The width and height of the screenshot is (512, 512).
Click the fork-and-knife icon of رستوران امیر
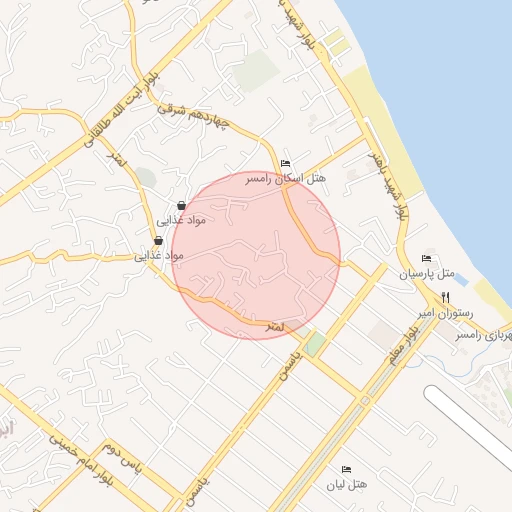(446, 297)
